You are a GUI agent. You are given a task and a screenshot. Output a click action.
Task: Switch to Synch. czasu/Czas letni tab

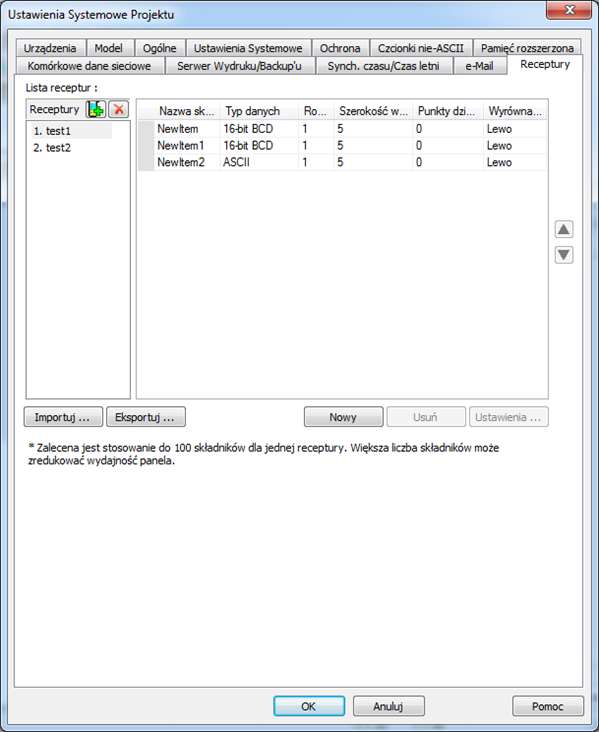pyautogui.click(x=383, y=66)
